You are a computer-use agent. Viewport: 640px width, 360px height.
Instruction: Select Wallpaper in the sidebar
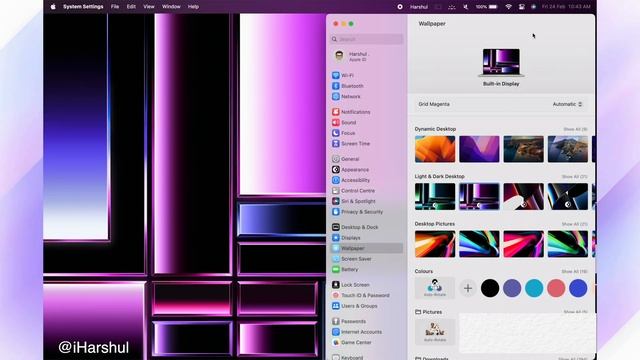pyautogui.click(x=366, y=248)
